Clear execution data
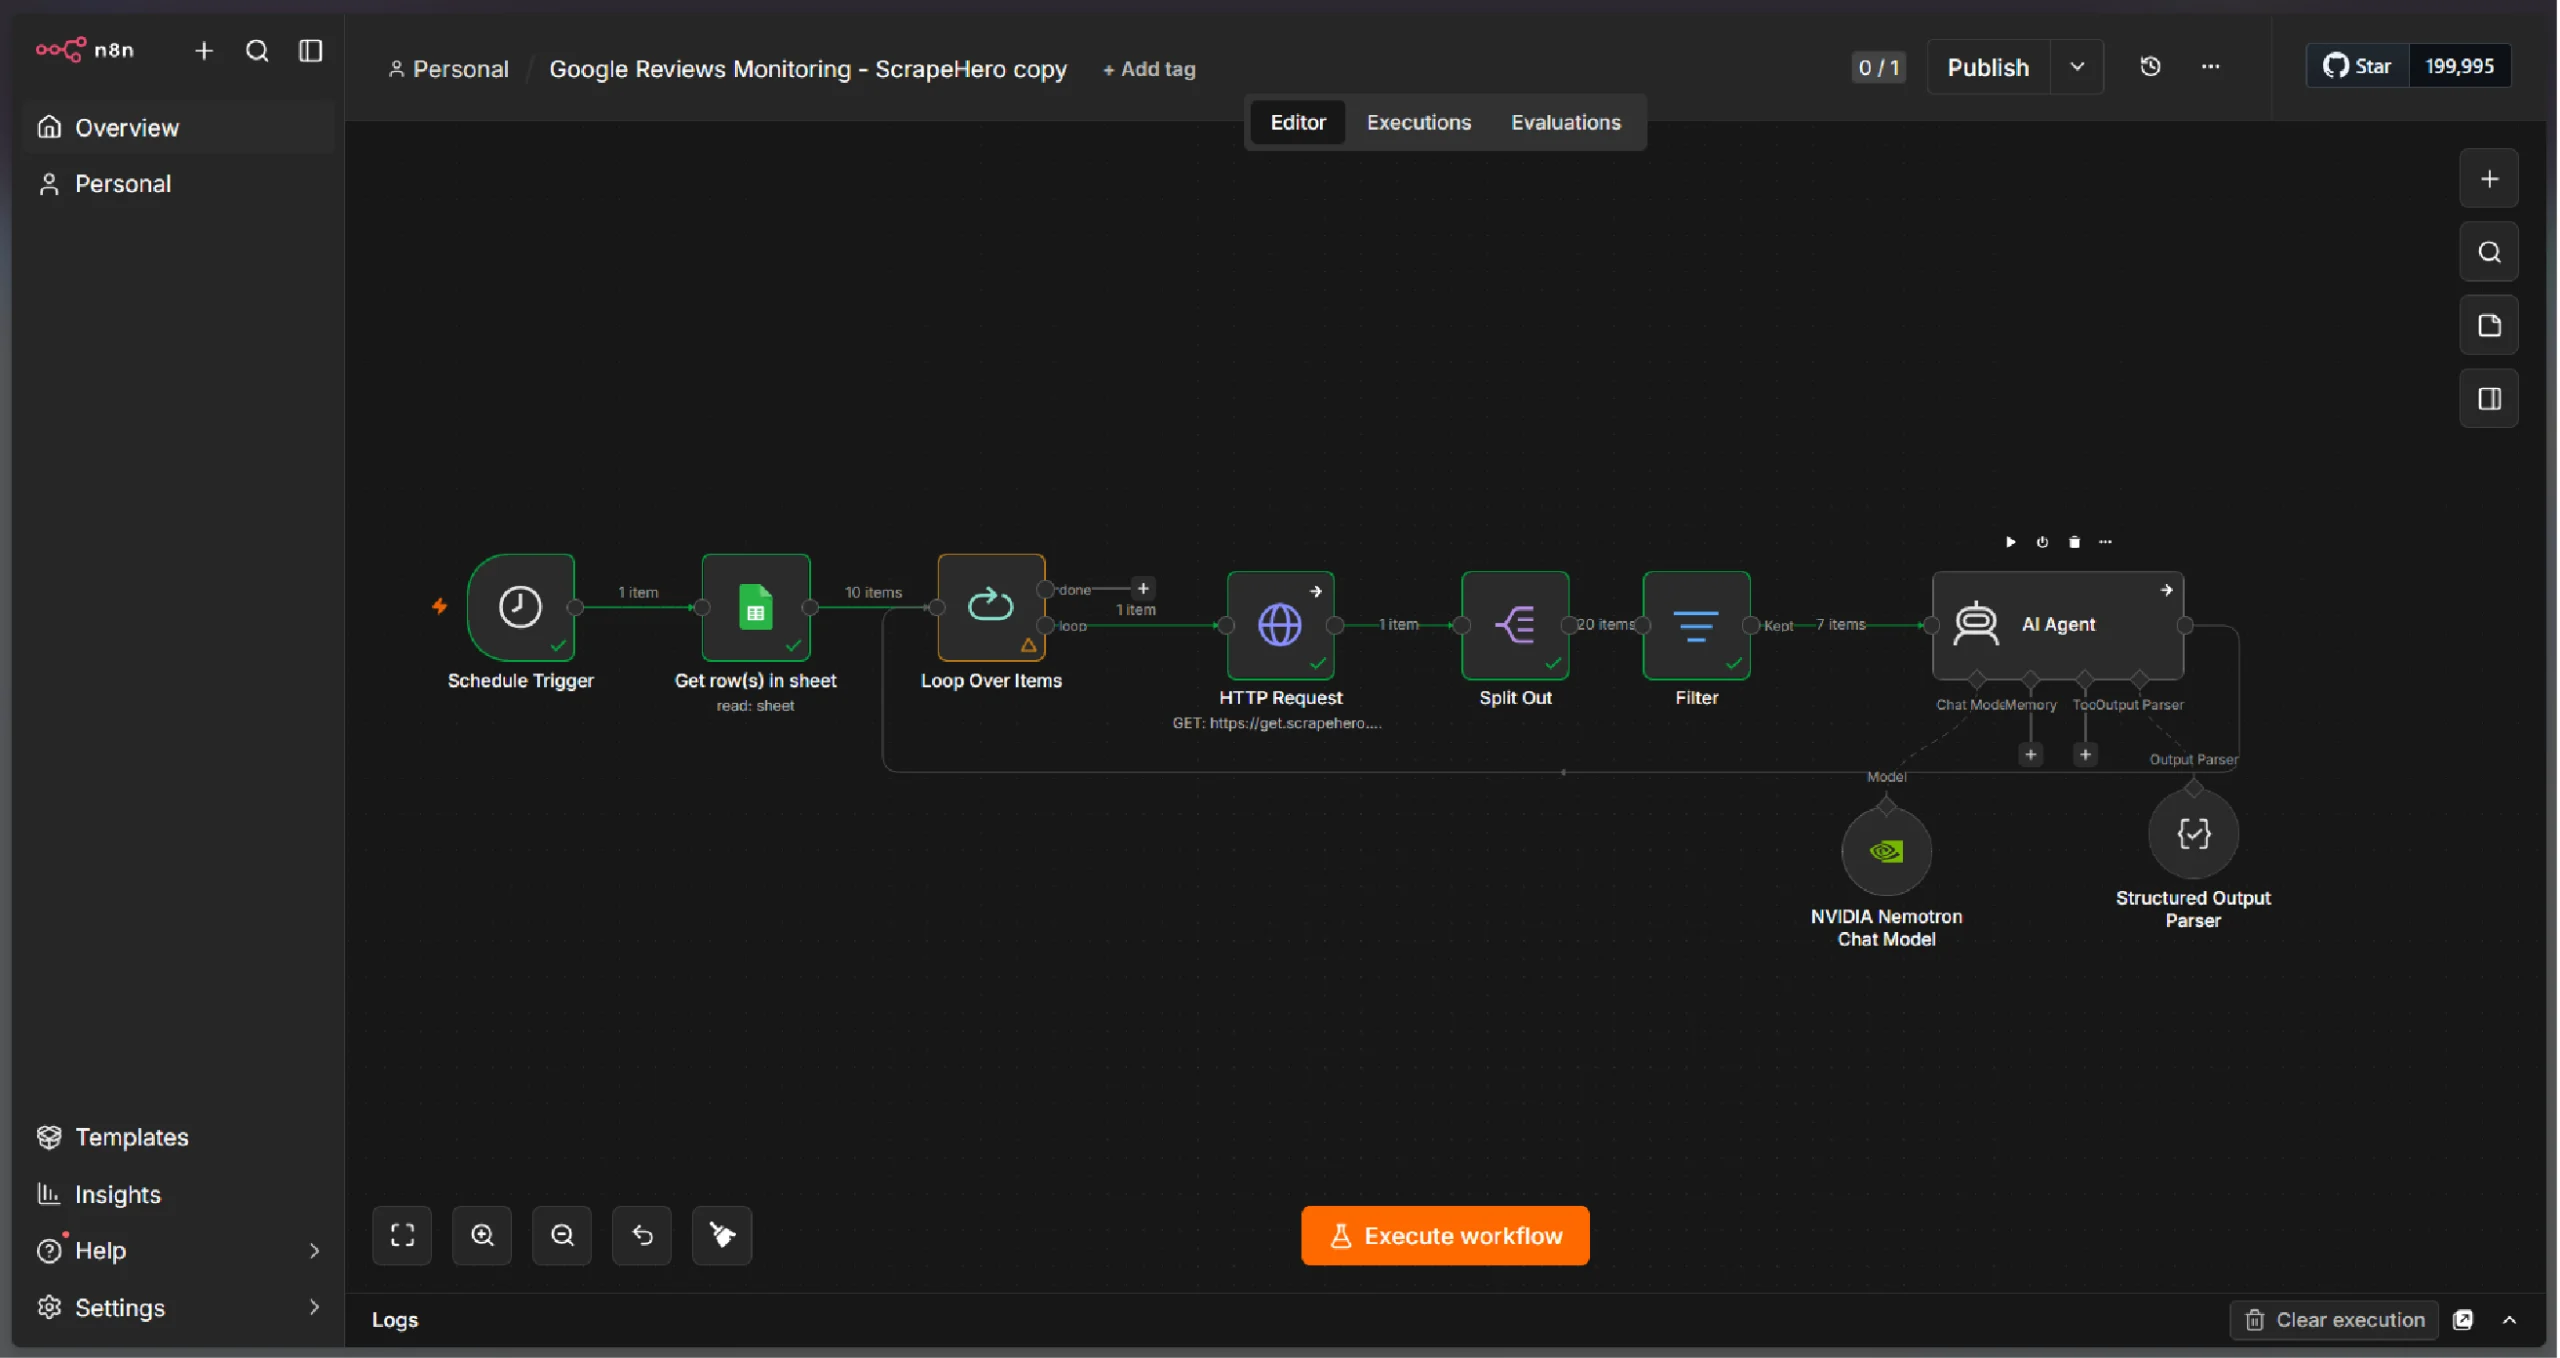The width and height of the screenshot is (2560, 1358). 2335,1320
